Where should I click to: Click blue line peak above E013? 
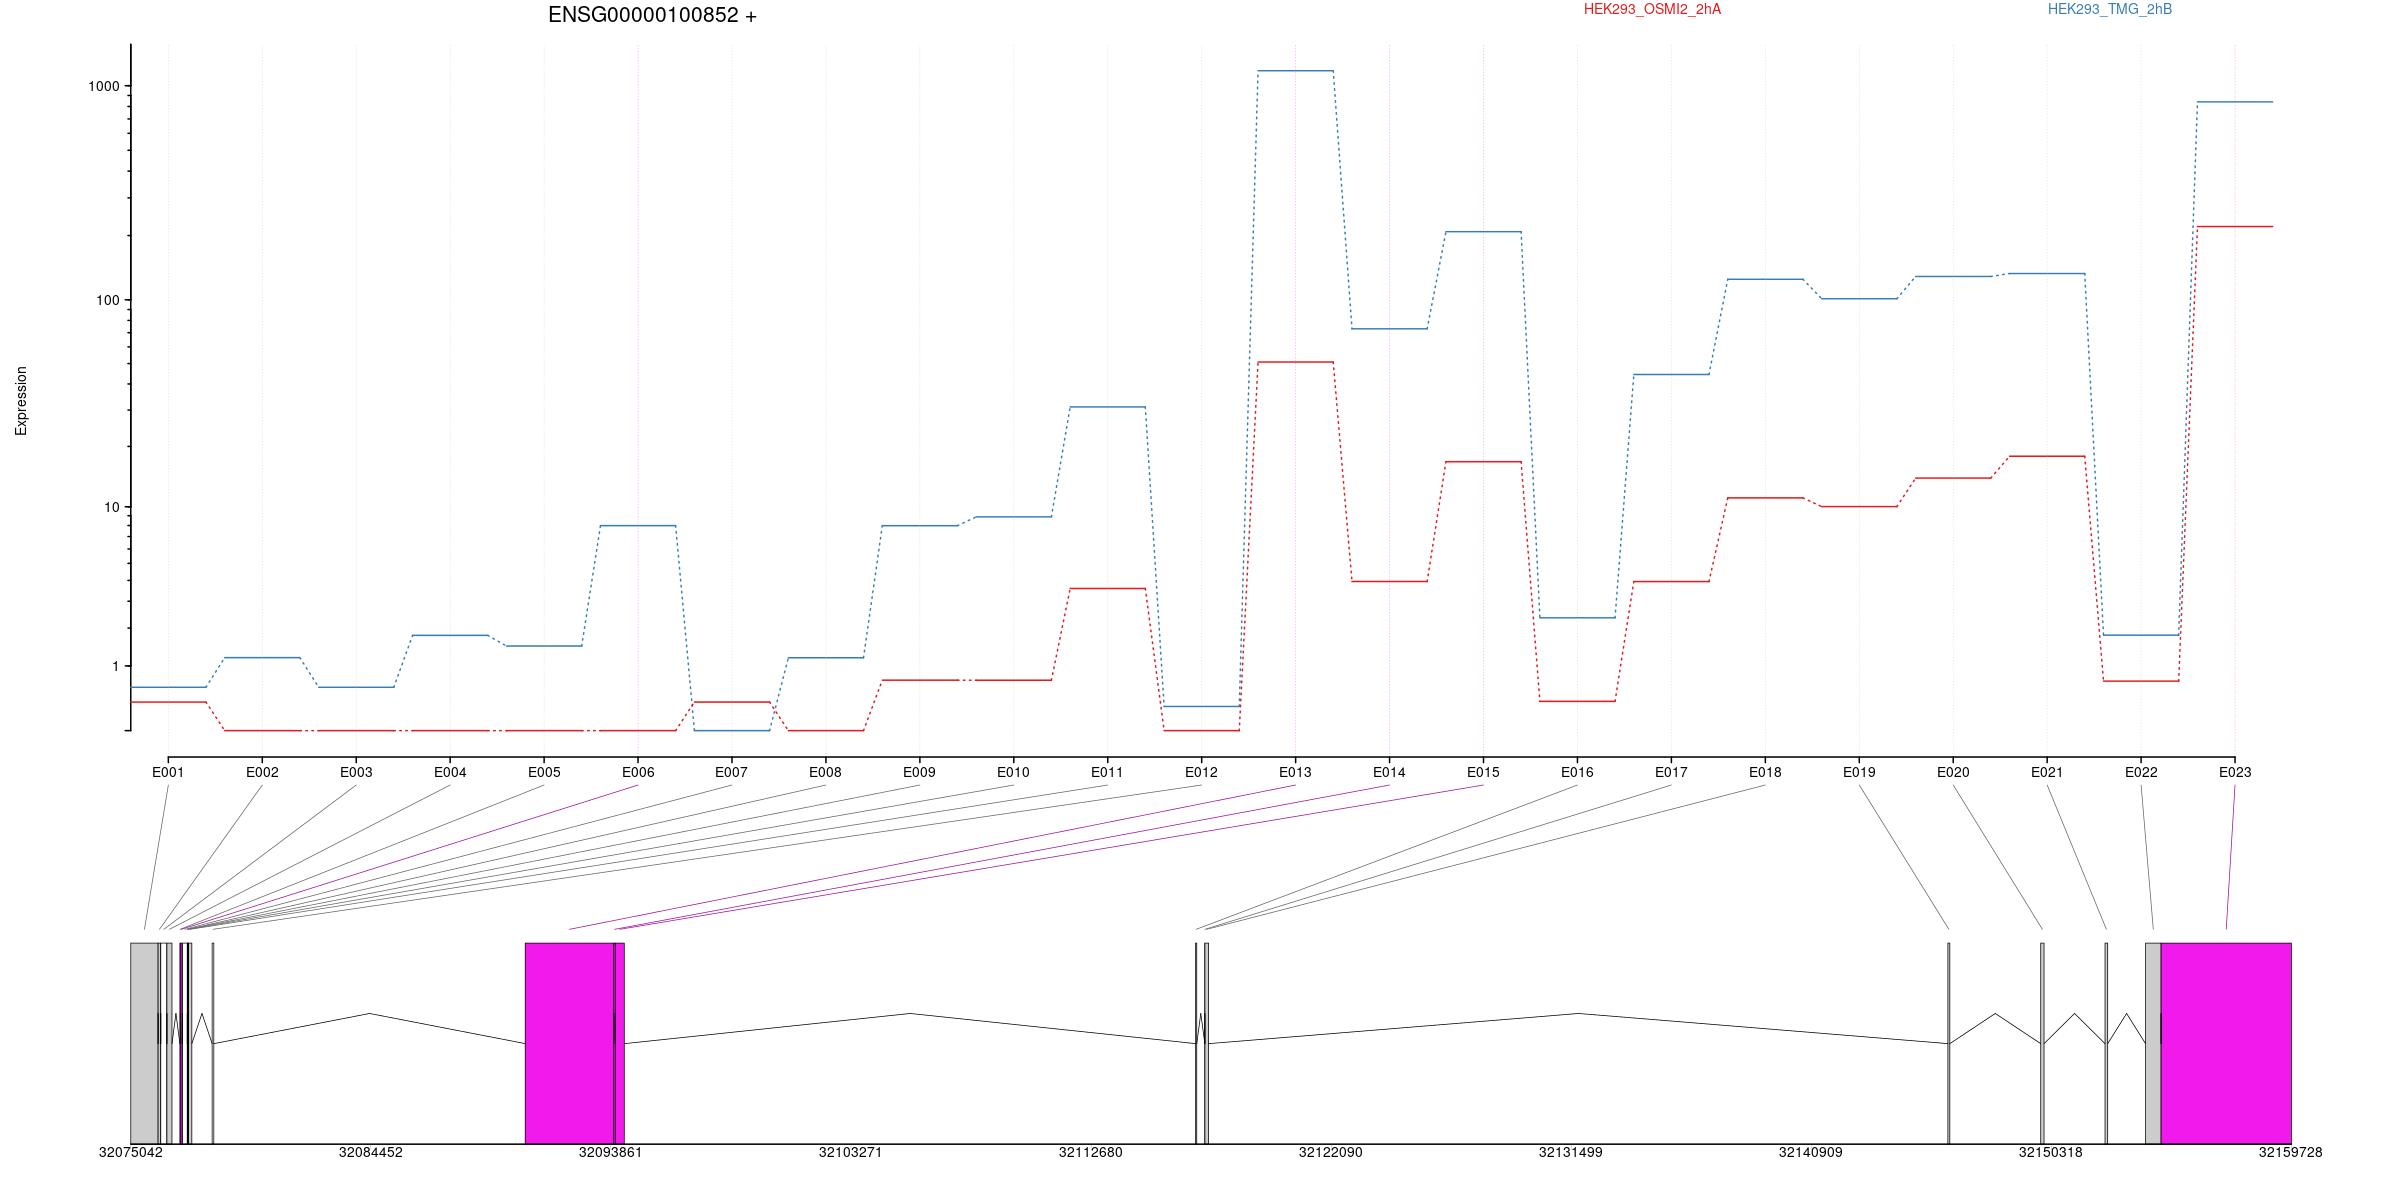pyautogui.click(x=1295, y=71)
